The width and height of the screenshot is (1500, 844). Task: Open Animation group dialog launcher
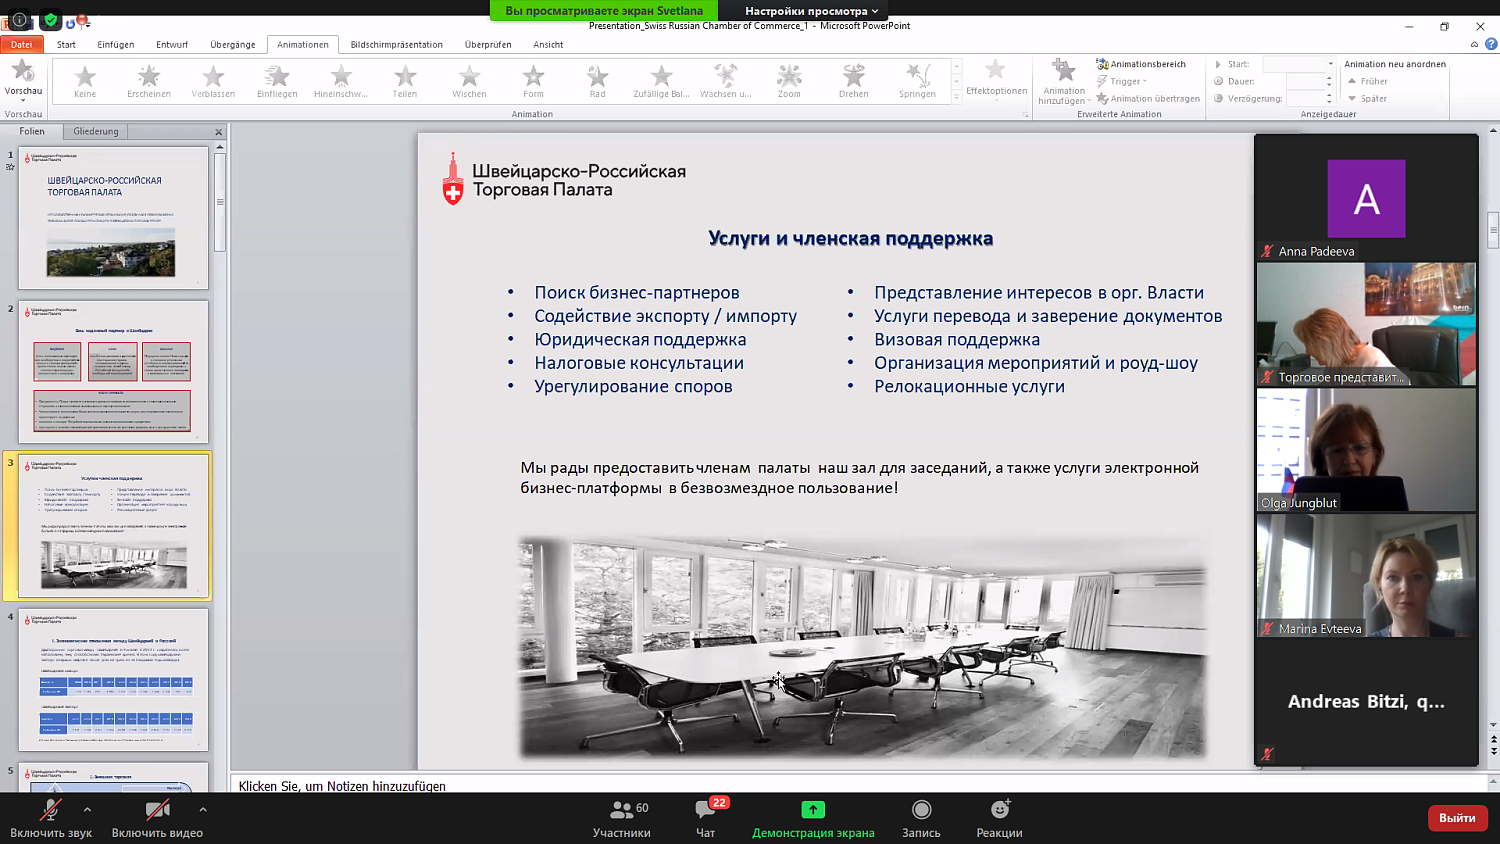[x=1026, y=115]
